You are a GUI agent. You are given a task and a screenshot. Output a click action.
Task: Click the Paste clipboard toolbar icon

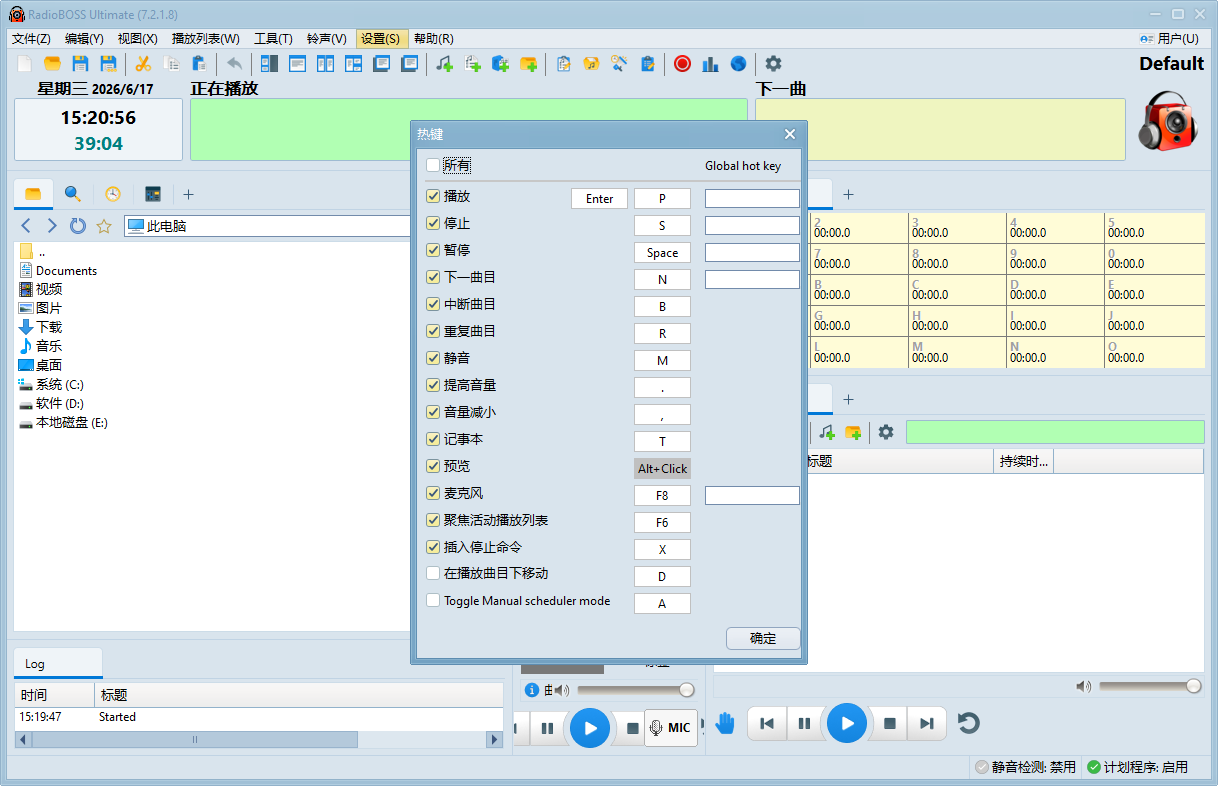[x=199, y=64]
